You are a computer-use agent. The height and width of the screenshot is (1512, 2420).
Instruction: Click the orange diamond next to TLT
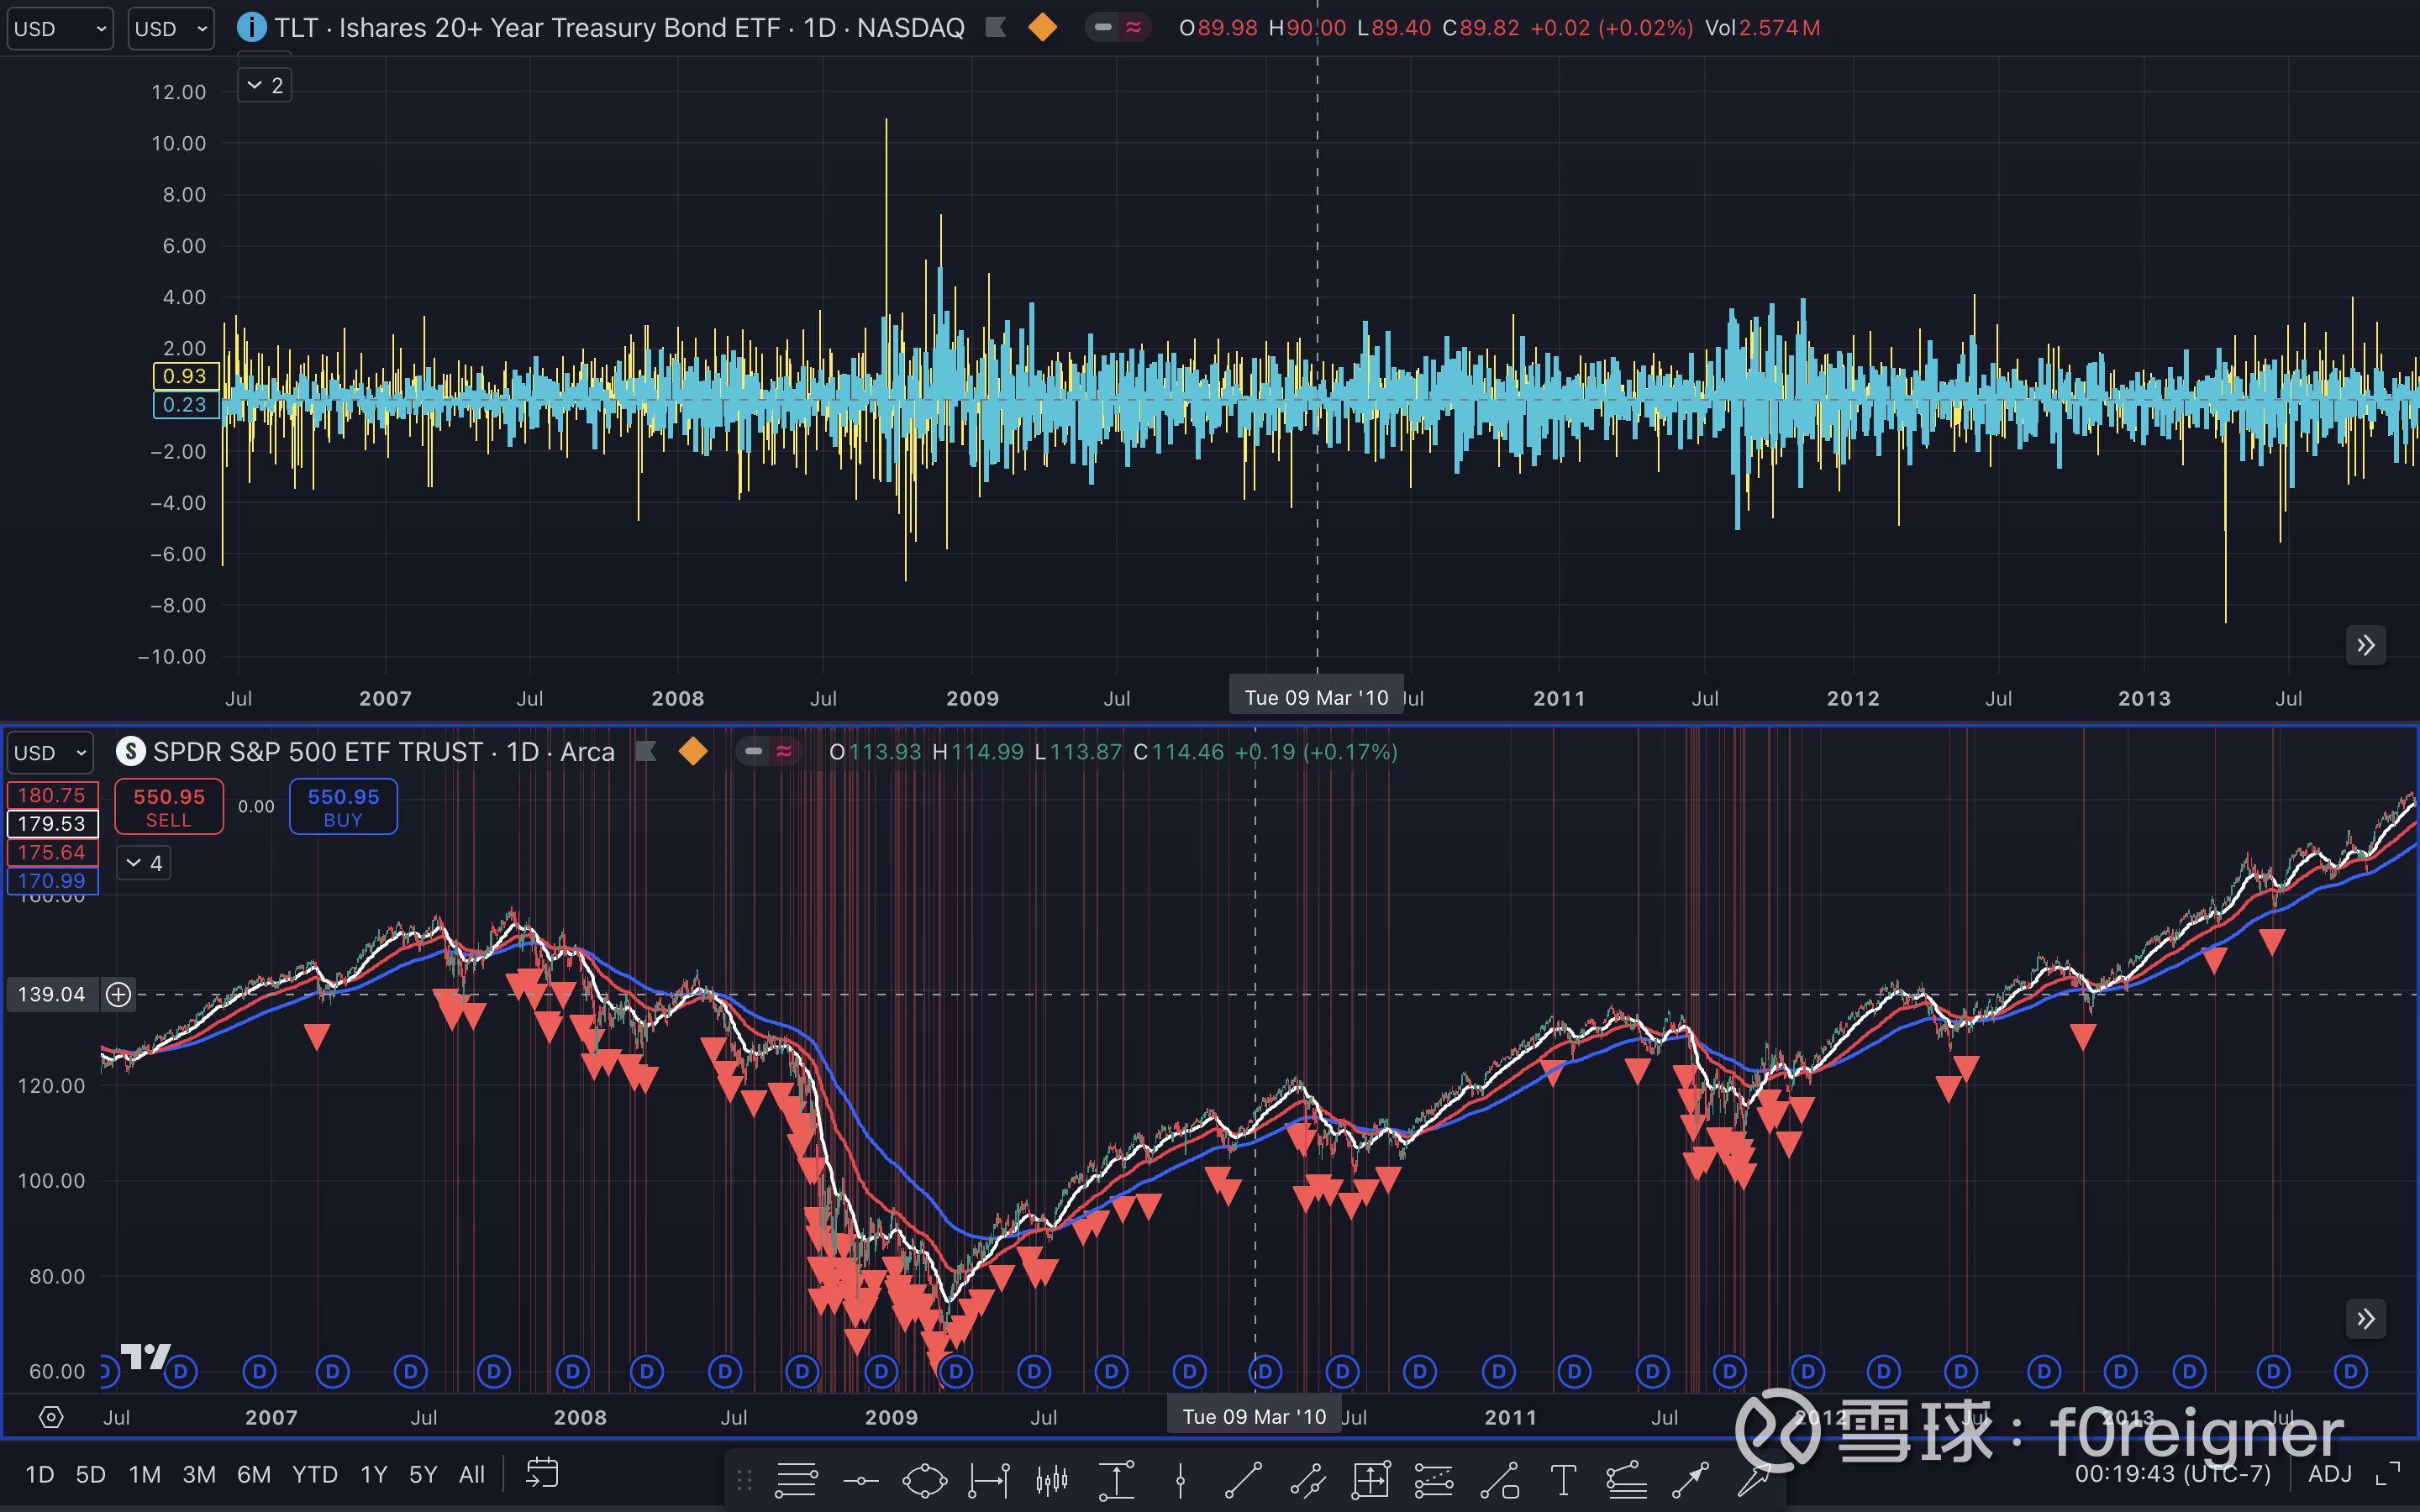[x=1042, y=27]
